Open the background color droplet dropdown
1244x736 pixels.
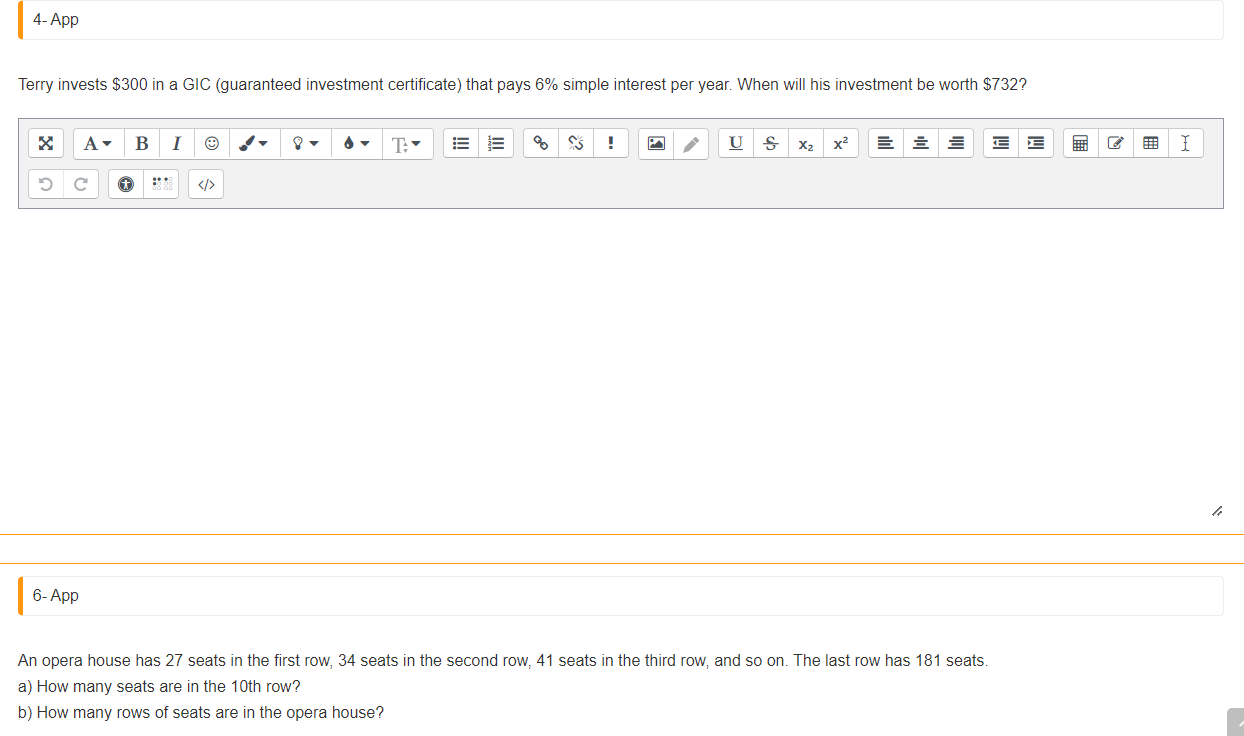coord(356,144)
